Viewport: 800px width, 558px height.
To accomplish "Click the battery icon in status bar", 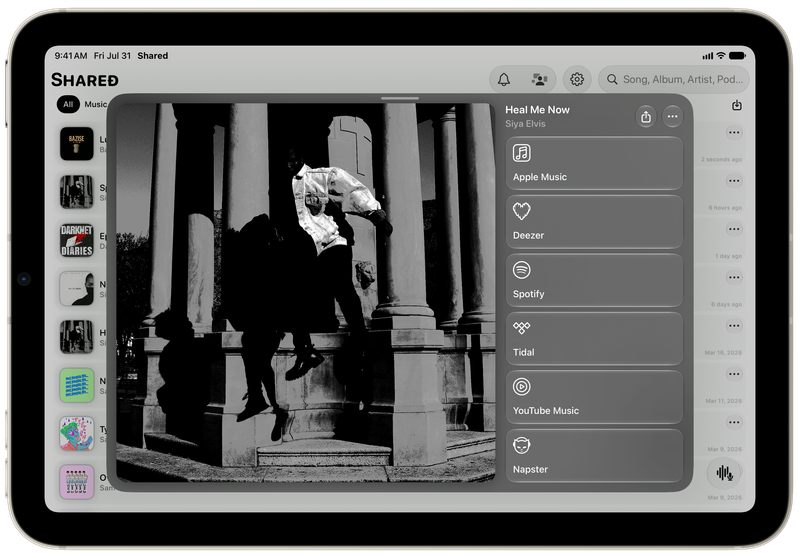I will pos(737,56).
